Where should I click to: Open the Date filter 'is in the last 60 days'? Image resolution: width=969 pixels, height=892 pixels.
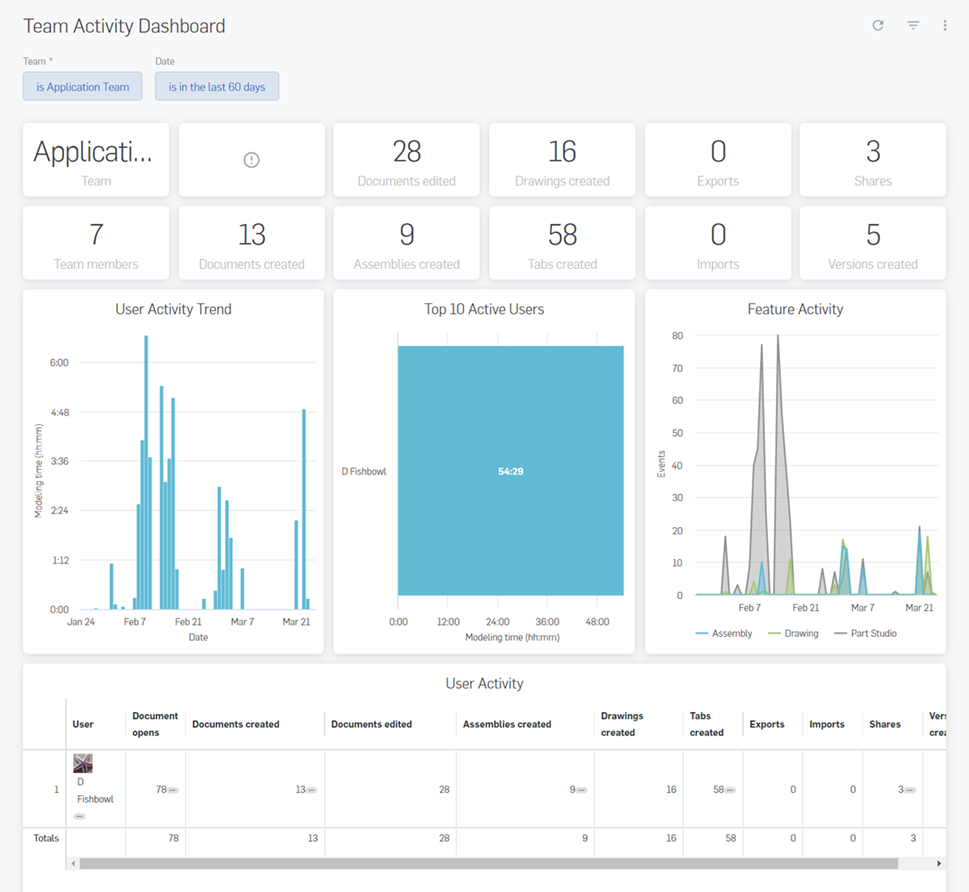coord(217,86)
